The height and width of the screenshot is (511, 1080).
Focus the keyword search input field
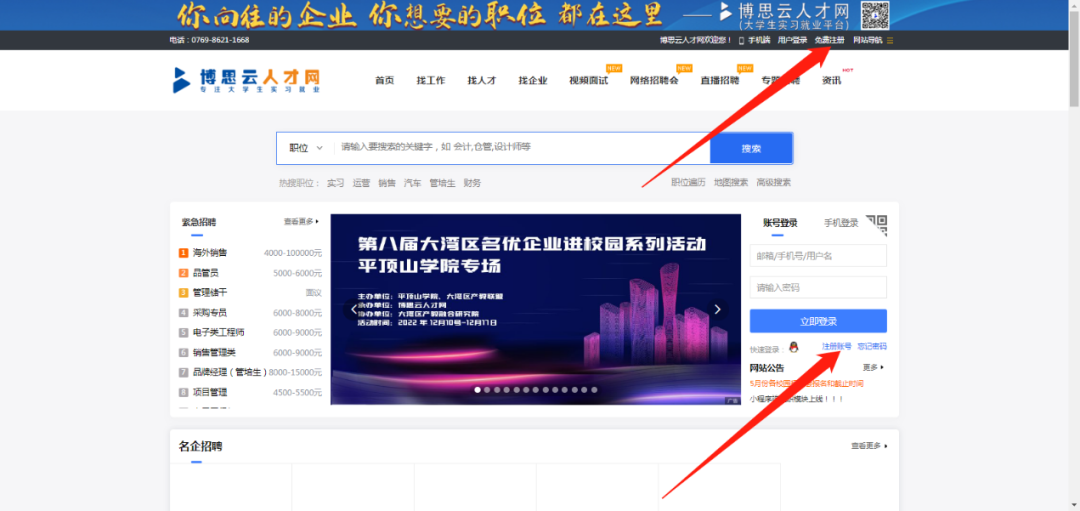[522, 147]
